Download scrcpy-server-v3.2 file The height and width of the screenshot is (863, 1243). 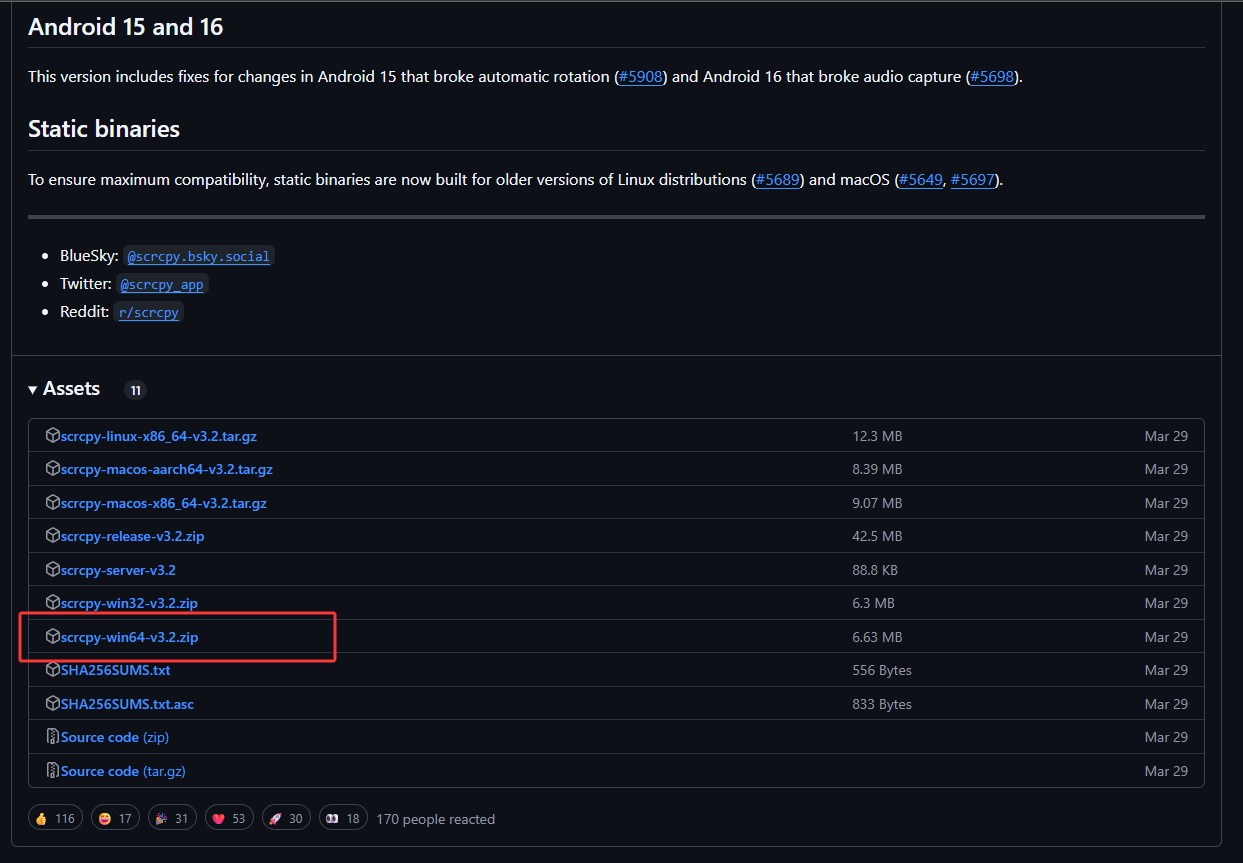118,570
